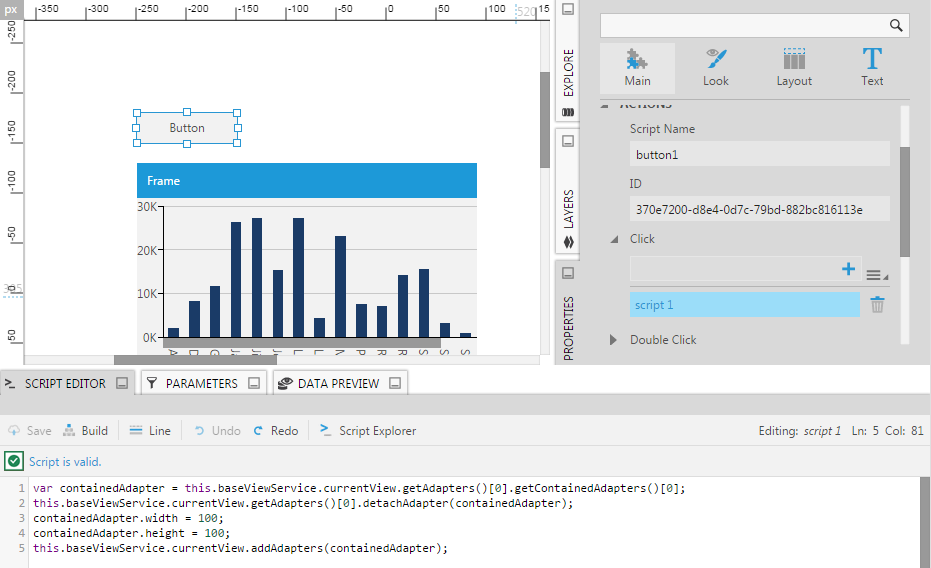Save the script
931x568 pixels.
(30, 431)
